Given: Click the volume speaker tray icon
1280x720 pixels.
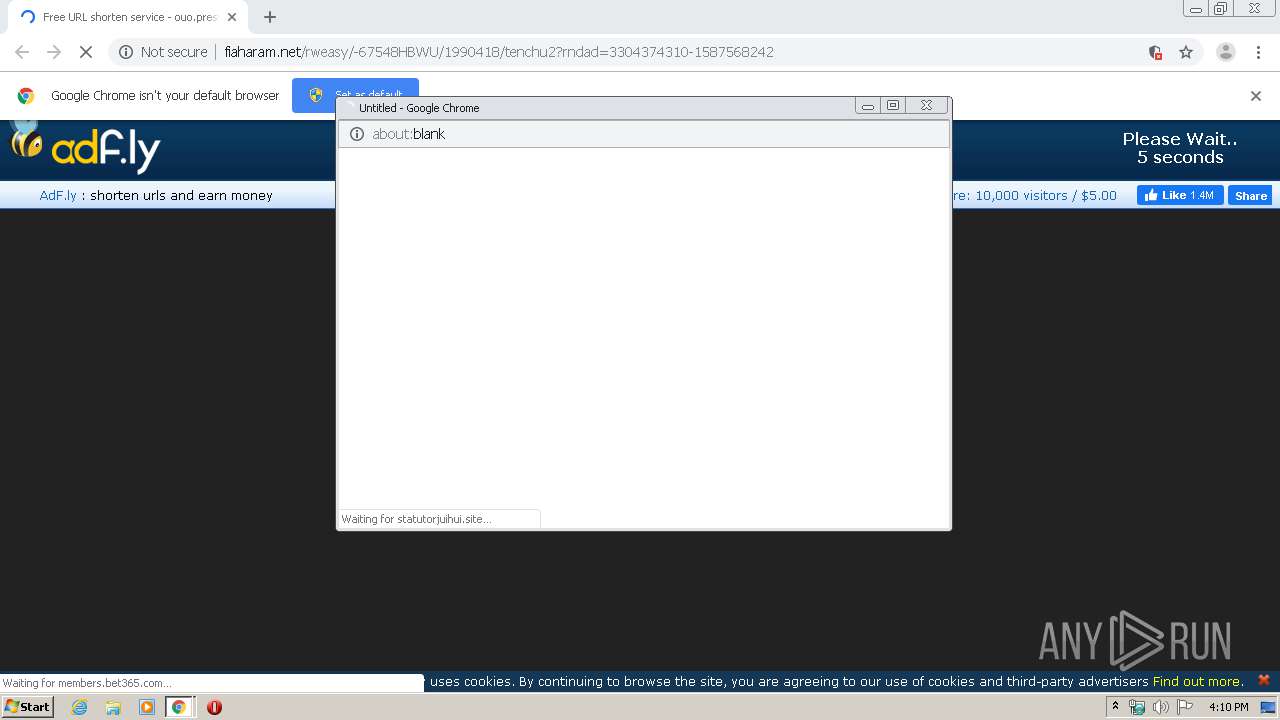Looking at the screenshot, I should (1161, 707).
